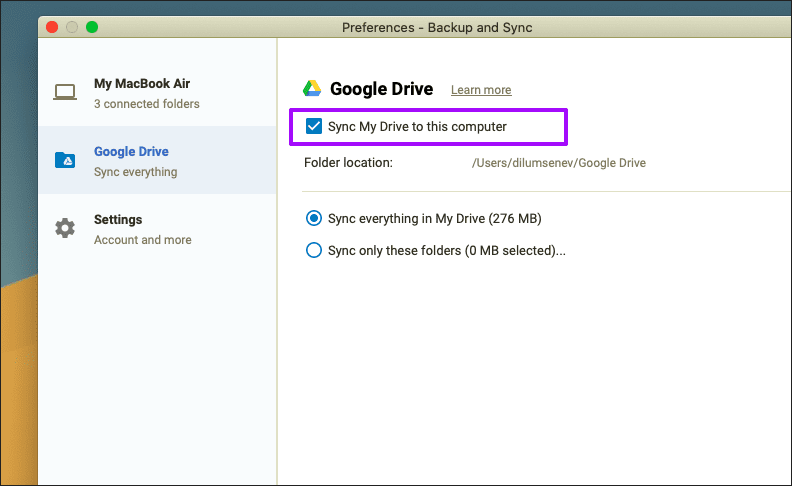
Task: Click the Sync everything subtitle in sidebar
Action: (135, 172)
